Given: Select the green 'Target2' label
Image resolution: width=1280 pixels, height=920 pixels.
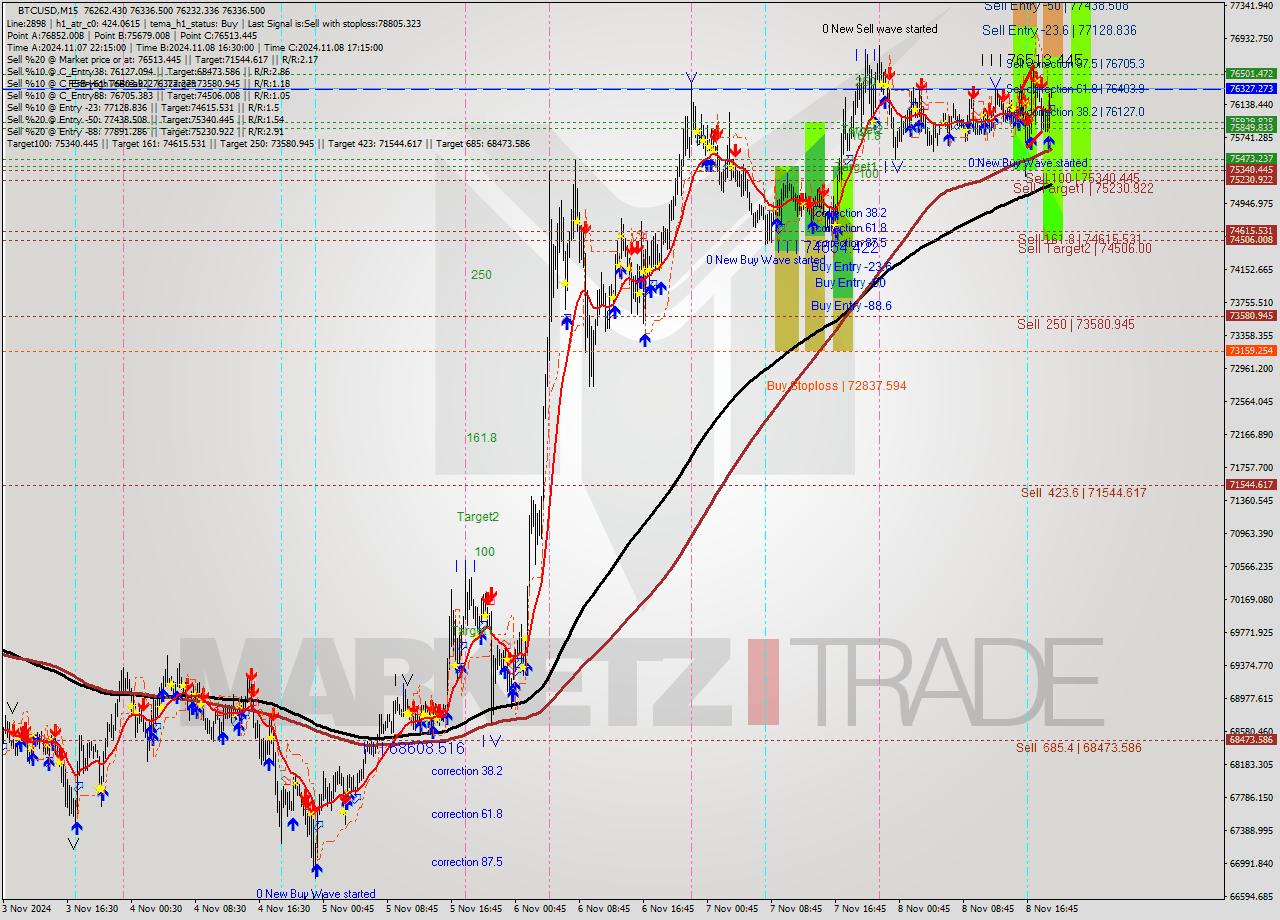Looking at the screenshot, I should (x=478, y=517).
